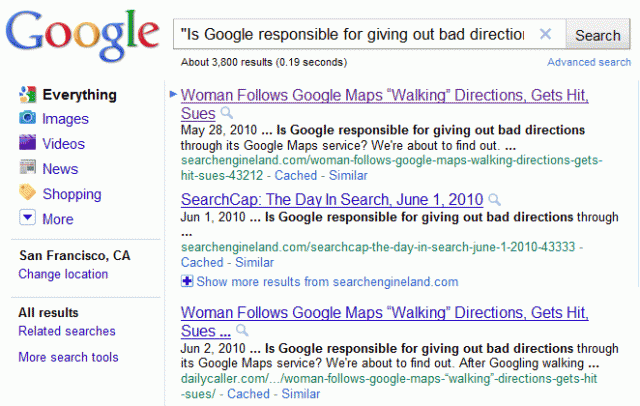The width and height of the screenshot is (640, 406).
Task: Select Related searches in sidebar
Action: point(66,331)
